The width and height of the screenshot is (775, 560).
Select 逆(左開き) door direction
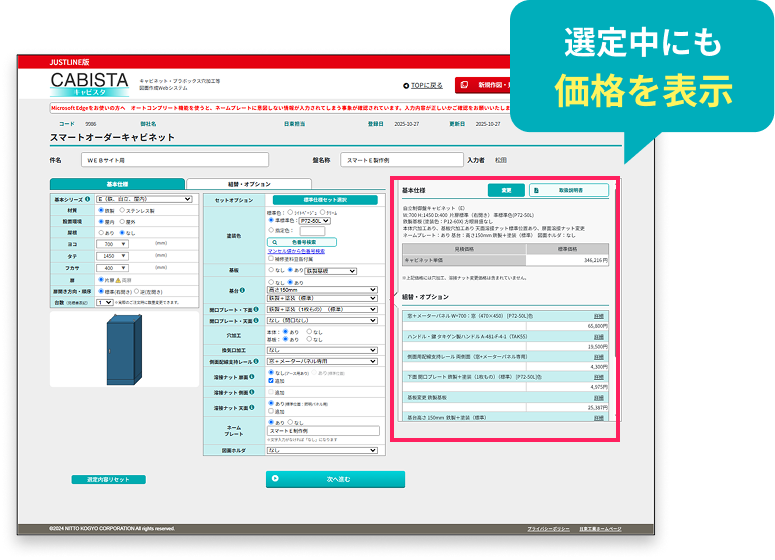[x=136, y=292]
